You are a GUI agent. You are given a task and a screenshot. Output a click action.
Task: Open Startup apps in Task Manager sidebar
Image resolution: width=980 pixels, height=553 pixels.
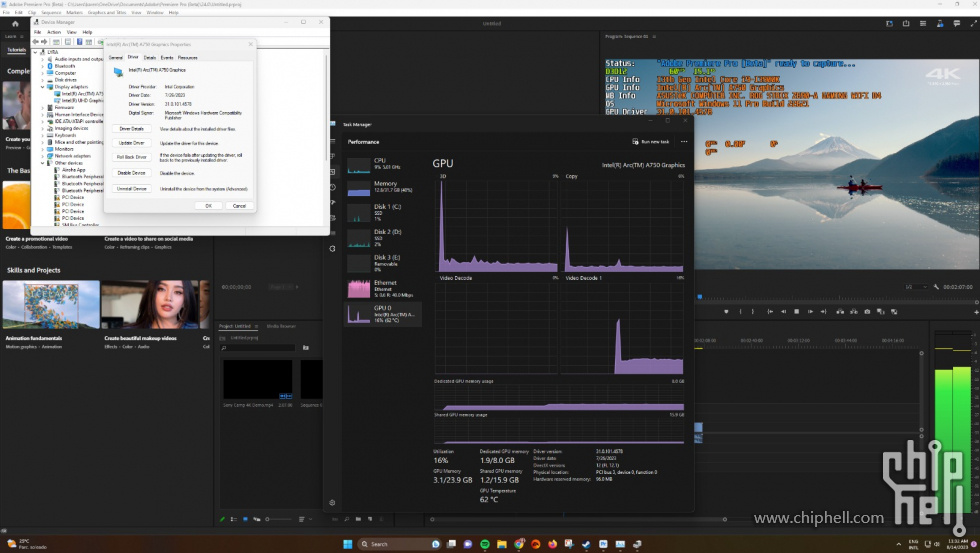tap(332, 202)
